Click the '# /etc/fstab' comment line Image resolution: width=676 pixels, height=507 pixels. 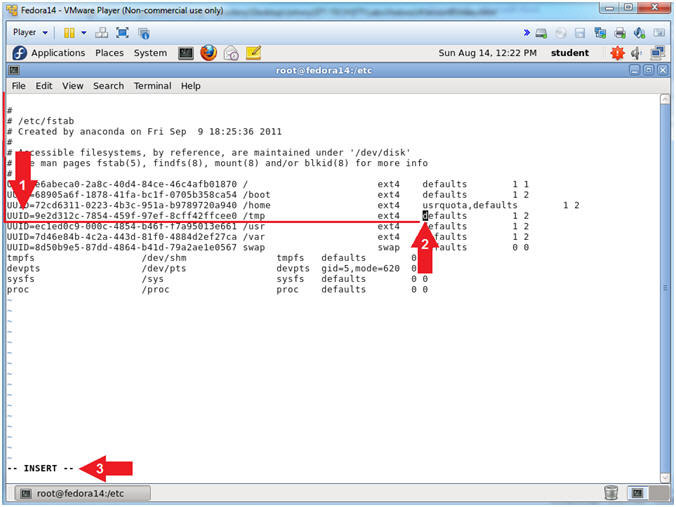pos(41,121)
